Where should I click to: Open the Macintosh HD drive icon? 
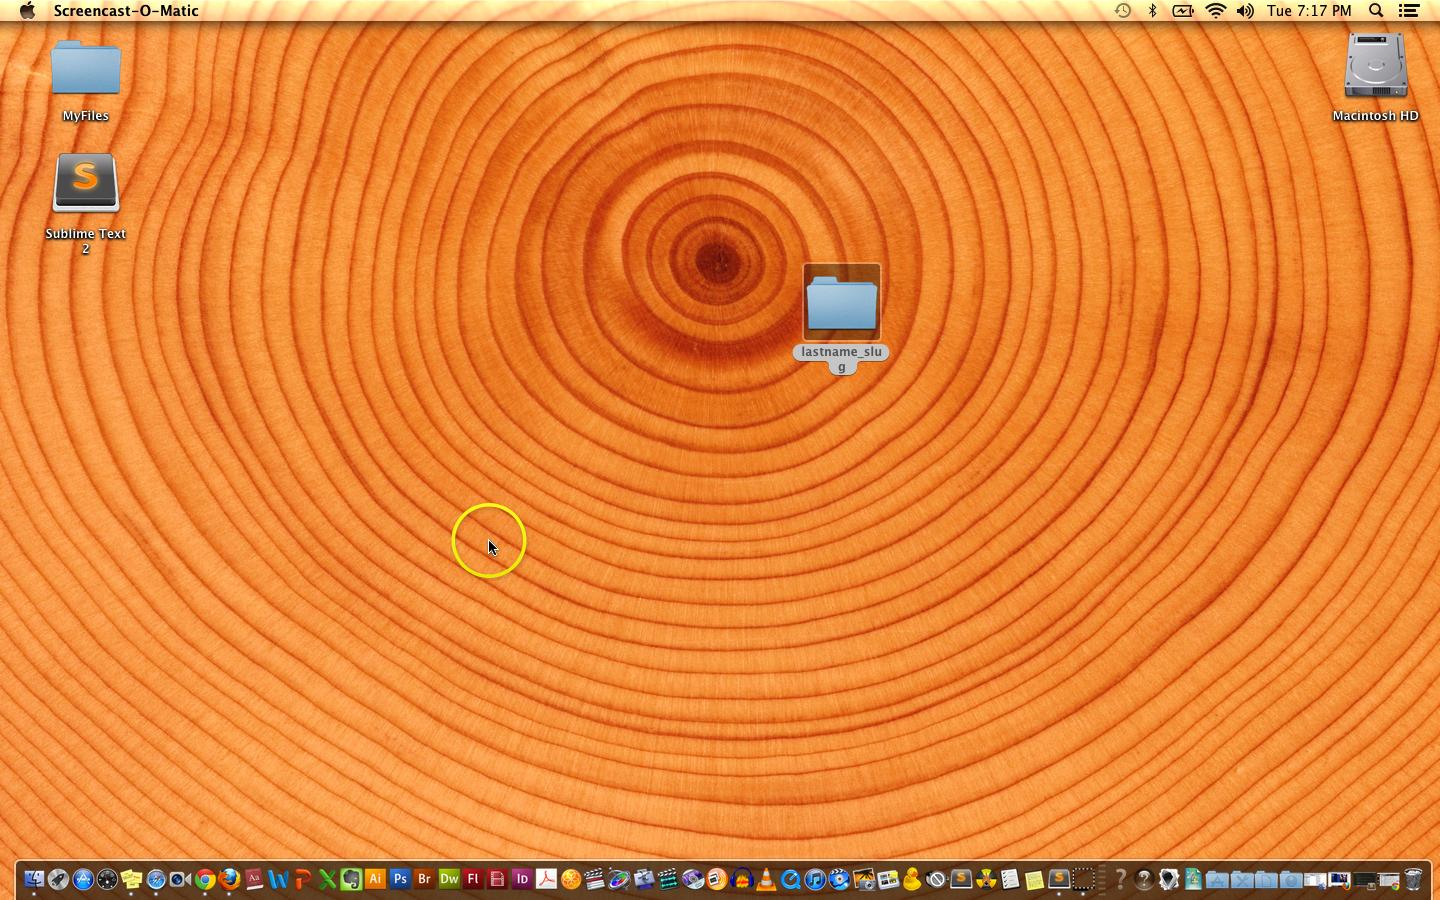tap(1375, 67)
